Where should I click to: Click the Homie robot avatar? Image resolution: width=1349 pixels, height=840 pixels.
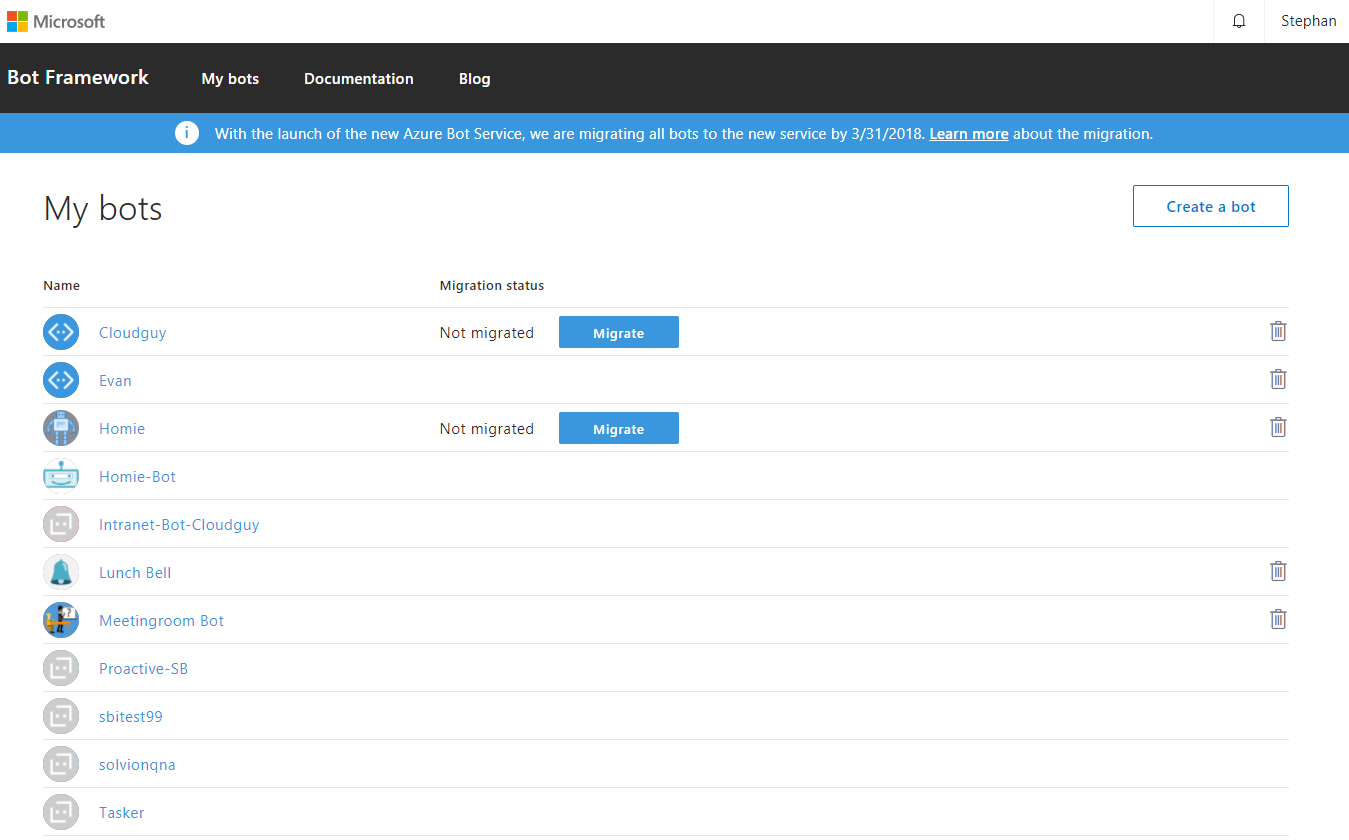pyautogui.click(x=61, y=428)
